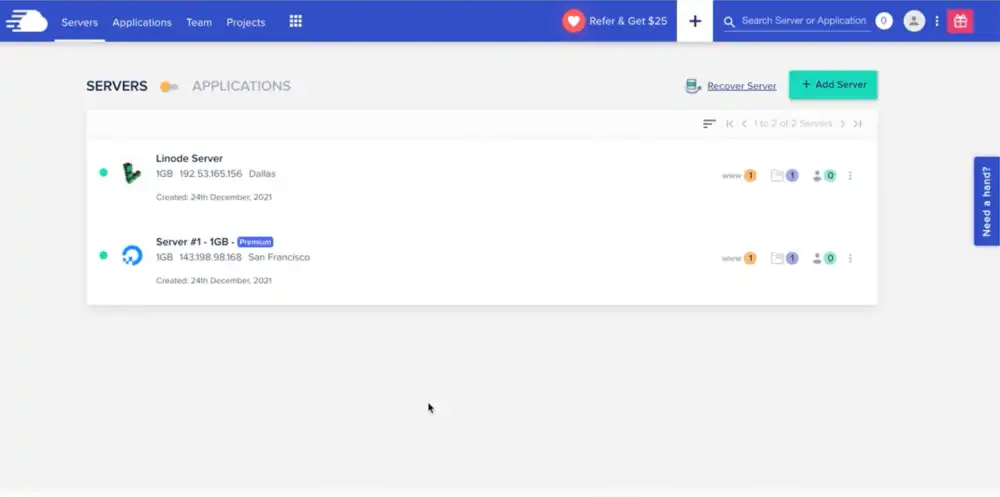Click the Linode provider logo
This screenshot has height=497, width=1000.
pyautogui.click(x=132, y=174)
